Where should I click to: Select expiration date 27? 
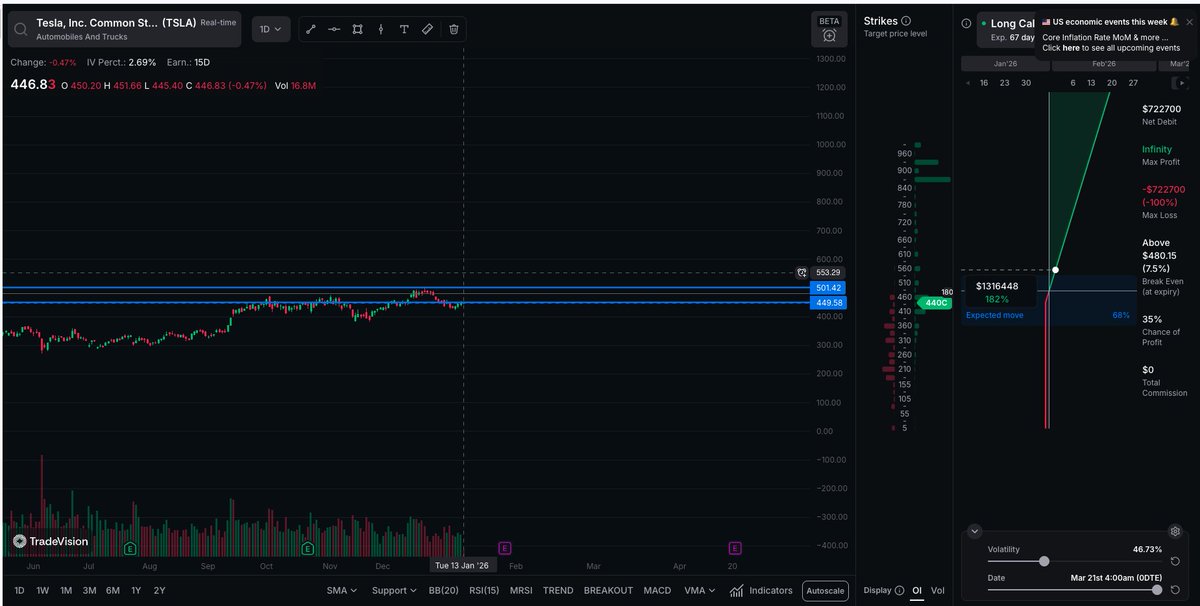(x=1133, y=83)
